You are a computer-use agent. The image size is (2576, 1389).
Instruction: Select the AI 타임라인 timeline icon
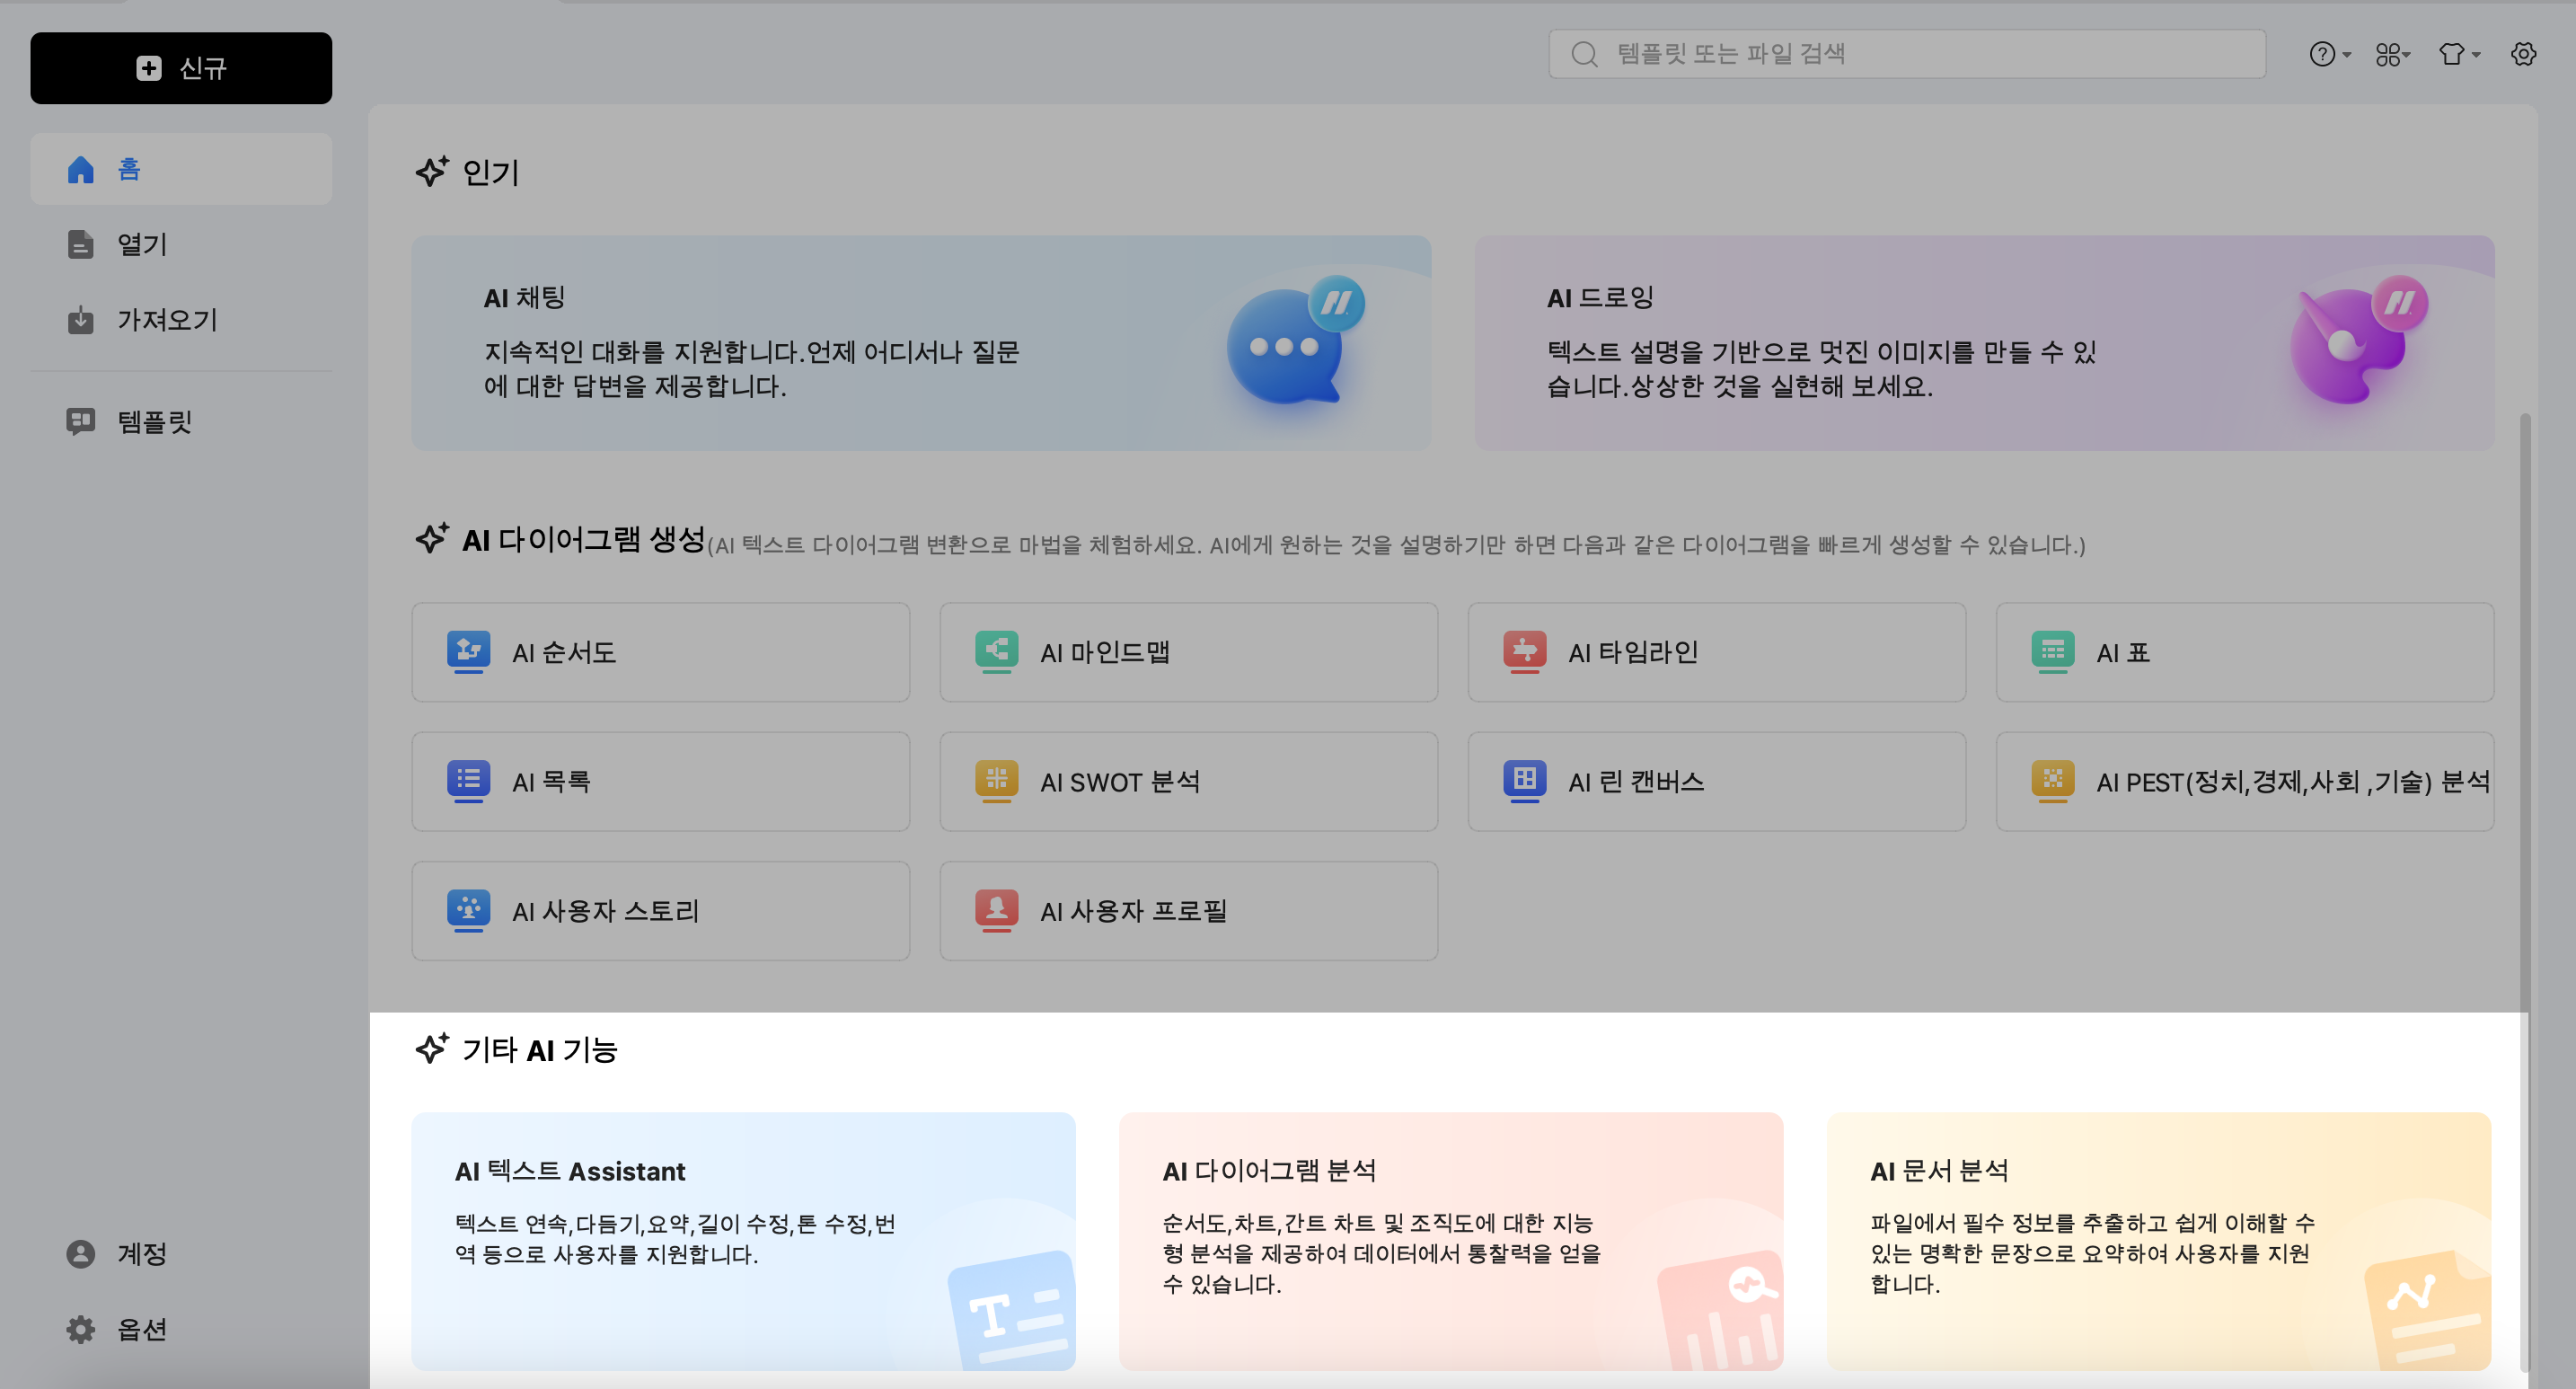[x=1524, y=651]
